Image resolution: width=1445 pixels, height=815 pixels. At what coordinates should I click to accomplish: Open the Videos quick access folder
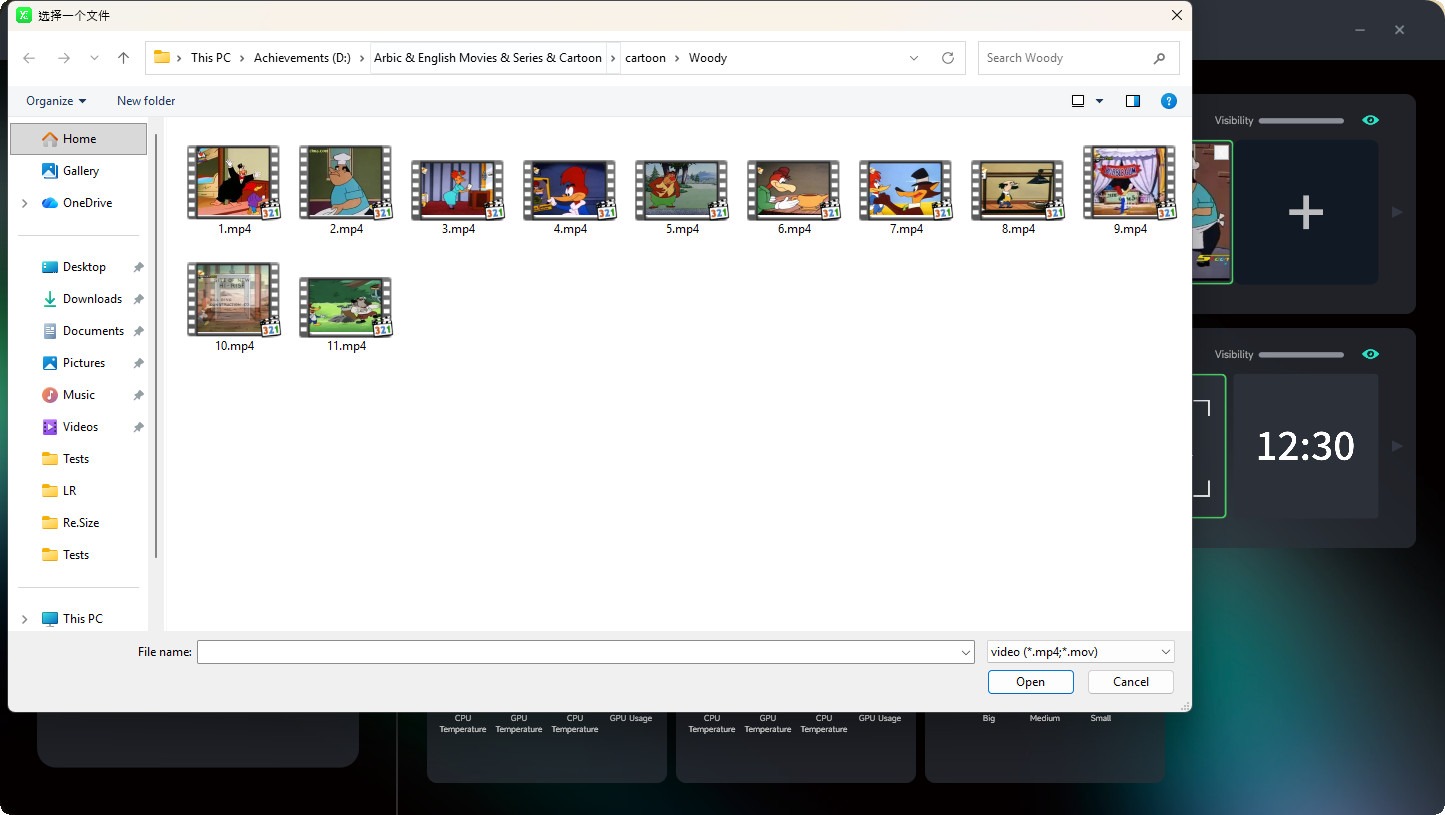78,427
